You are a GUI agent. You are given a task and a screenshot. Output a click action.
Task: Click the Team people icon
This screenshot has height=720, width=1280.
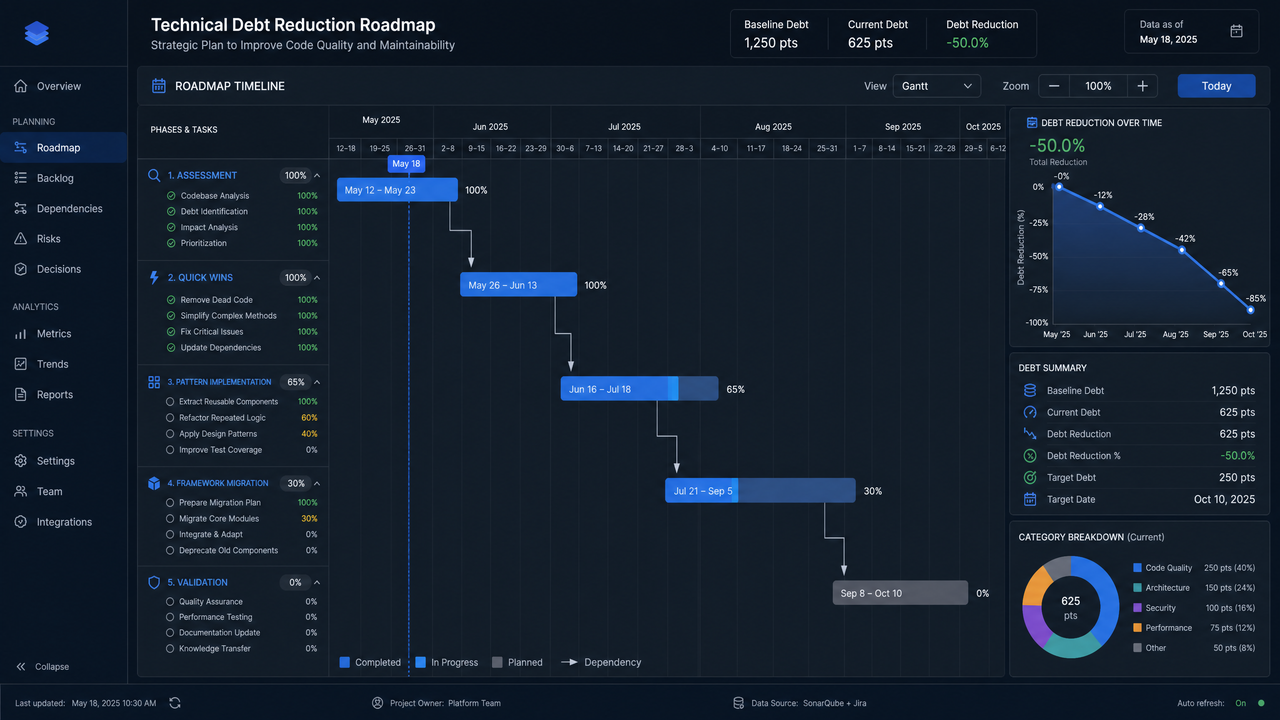coord(20,492)
